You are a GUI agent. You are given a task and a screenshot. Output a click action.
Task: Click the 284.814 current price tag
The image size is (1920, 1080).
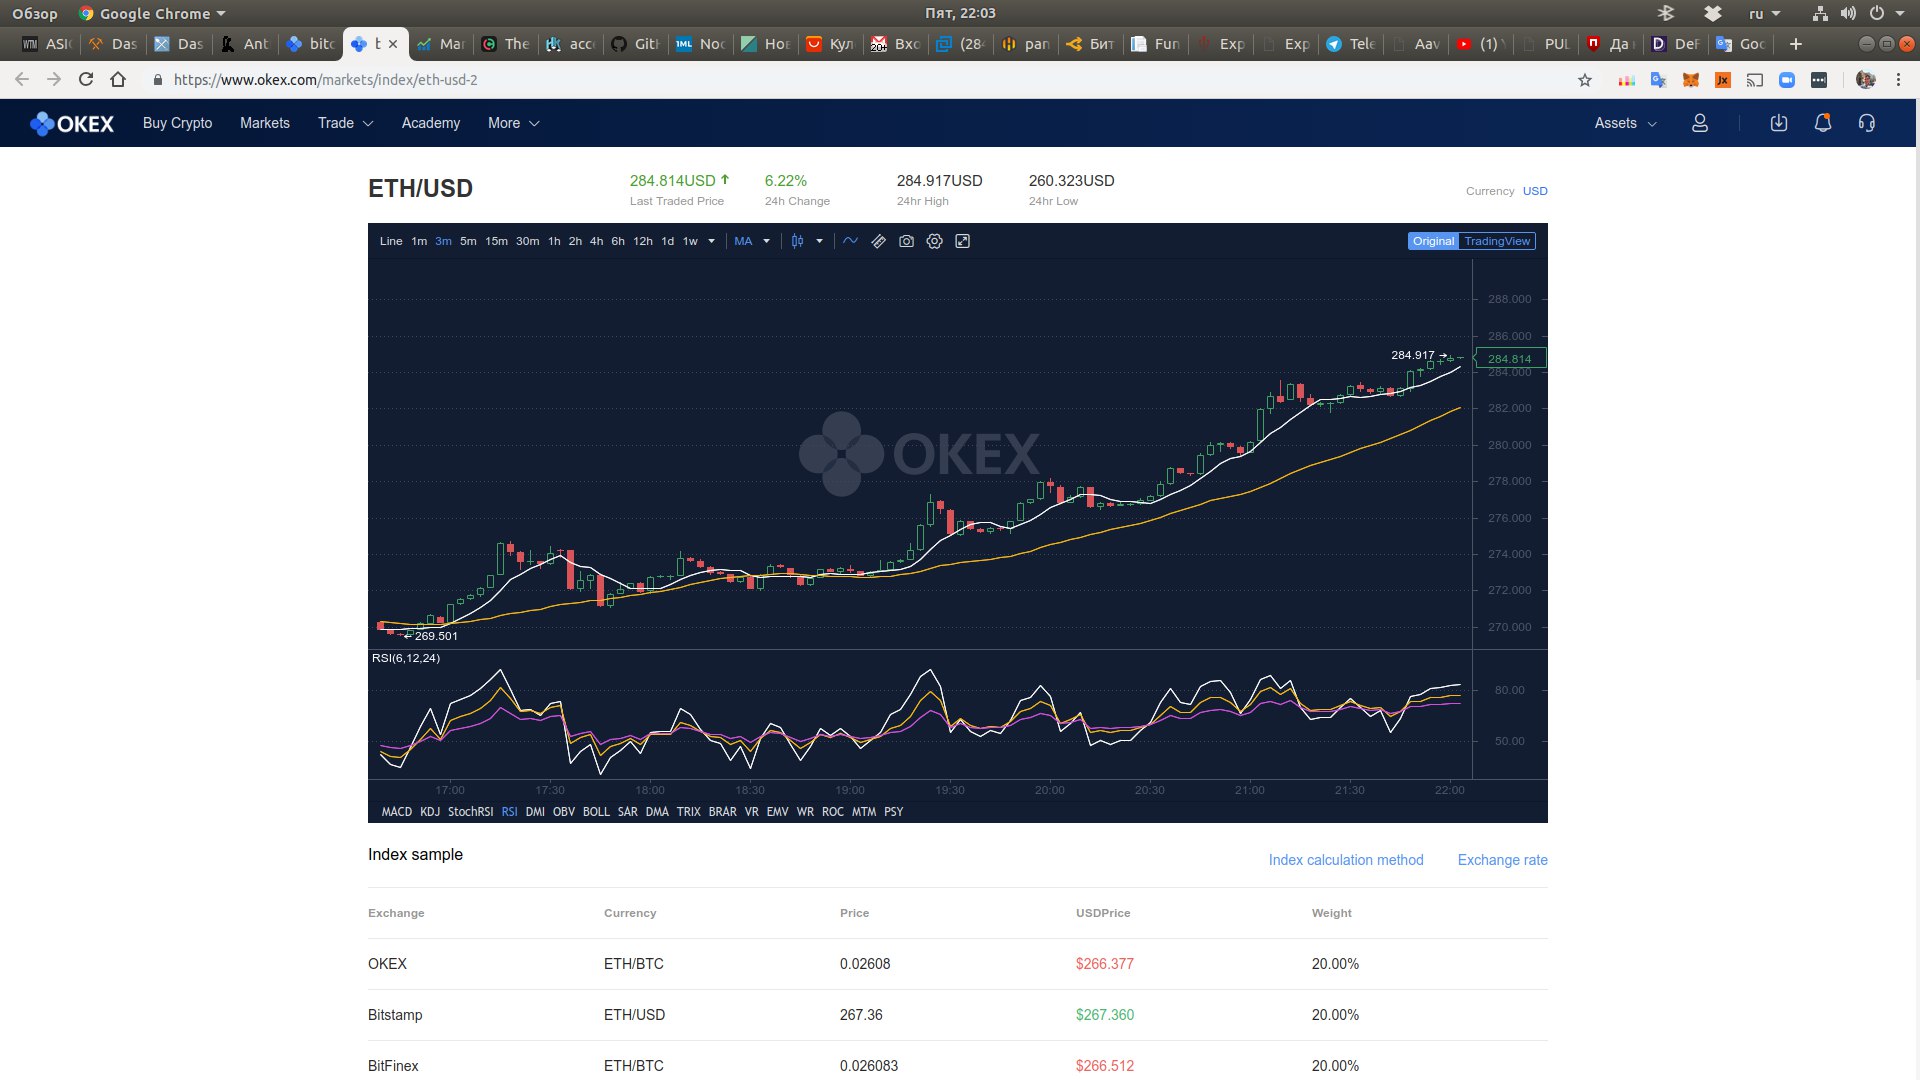tap(1510, 358)
